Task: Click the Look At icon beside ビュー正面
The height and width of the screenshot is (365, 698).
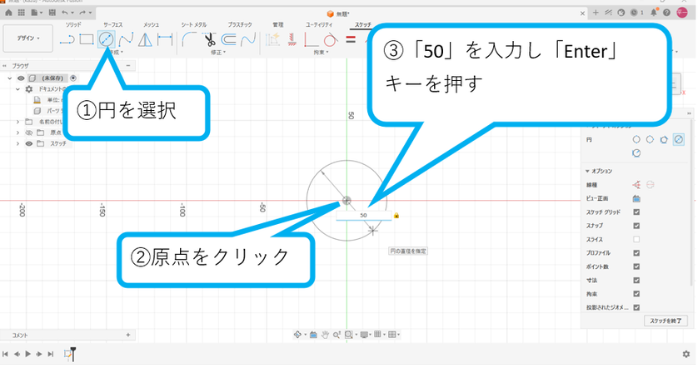Action: pos(637,199)
